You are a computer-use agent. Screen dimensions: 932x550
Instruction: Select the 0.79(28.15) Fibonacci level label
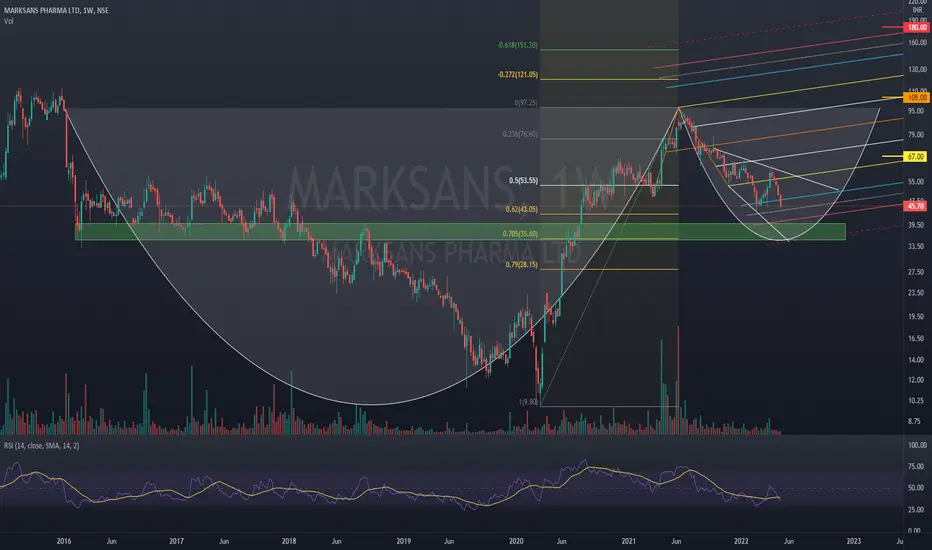(x=521, y=265)
